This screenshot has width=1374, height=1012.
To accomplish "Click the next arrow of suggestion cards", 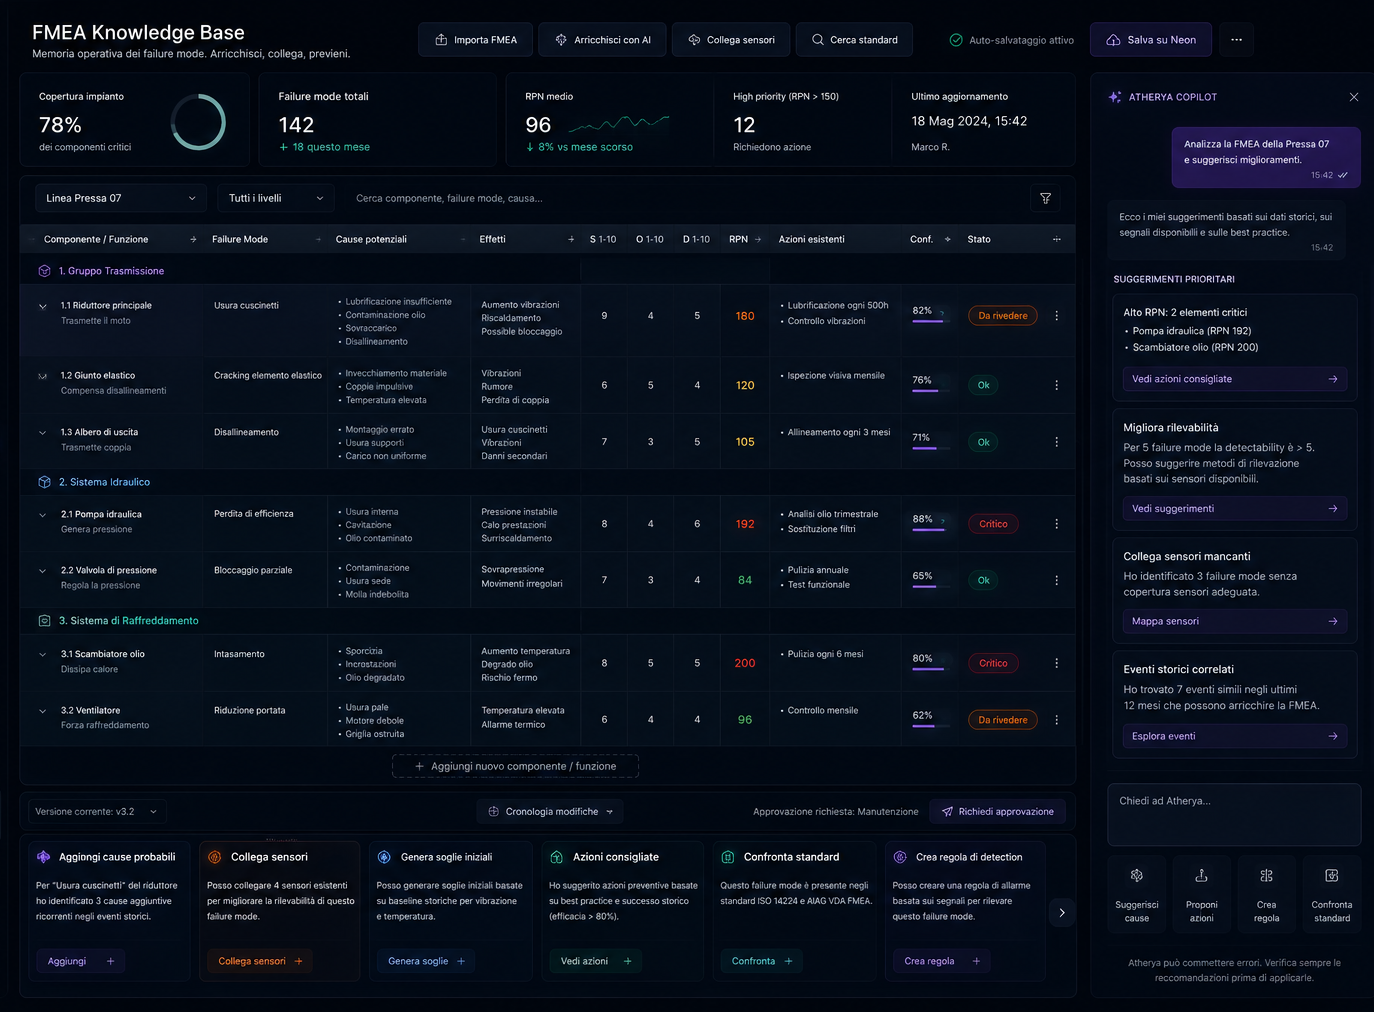I will pos(1062,912).
